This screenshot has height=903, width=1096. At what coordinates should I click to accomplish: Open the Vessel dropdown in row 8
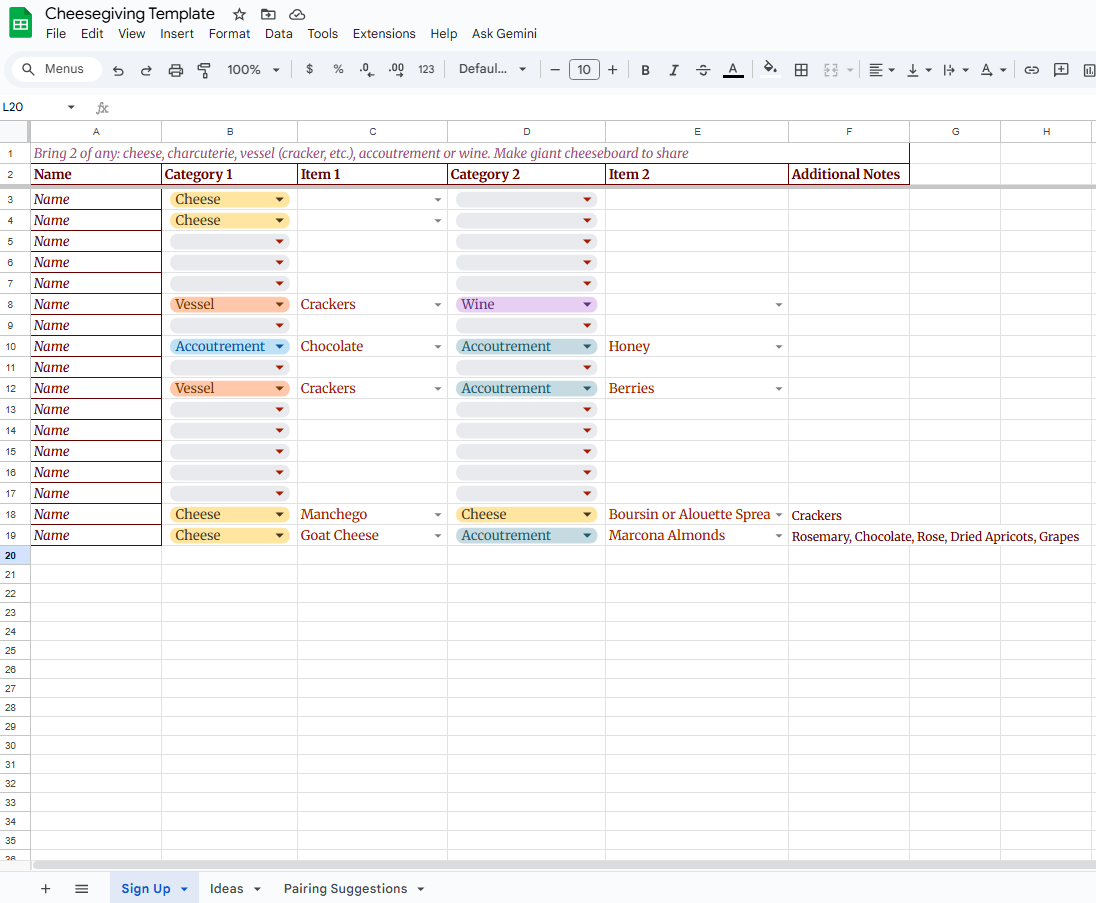(x=279, y=305)
